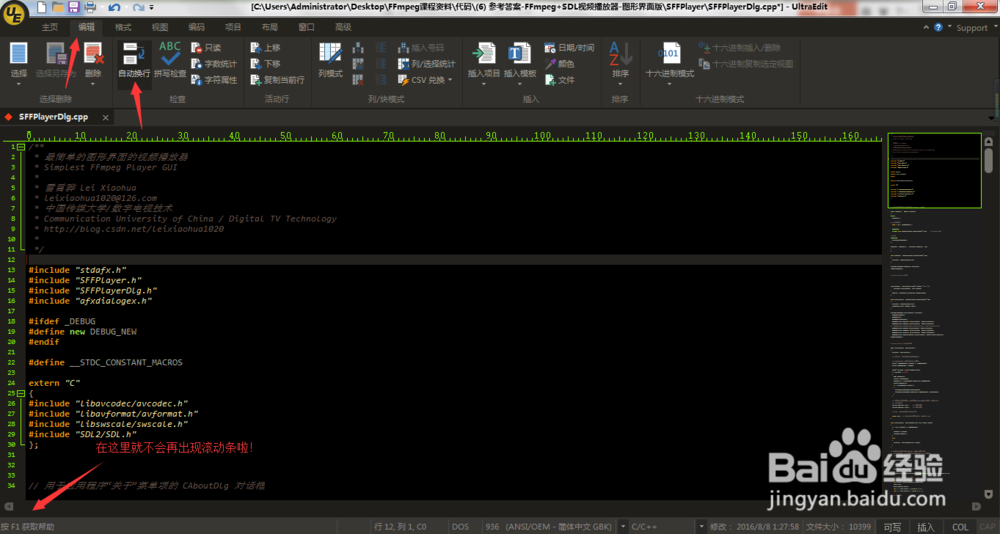
Task: Open the 颜色 color picker eyedropper
Action: 559,64
